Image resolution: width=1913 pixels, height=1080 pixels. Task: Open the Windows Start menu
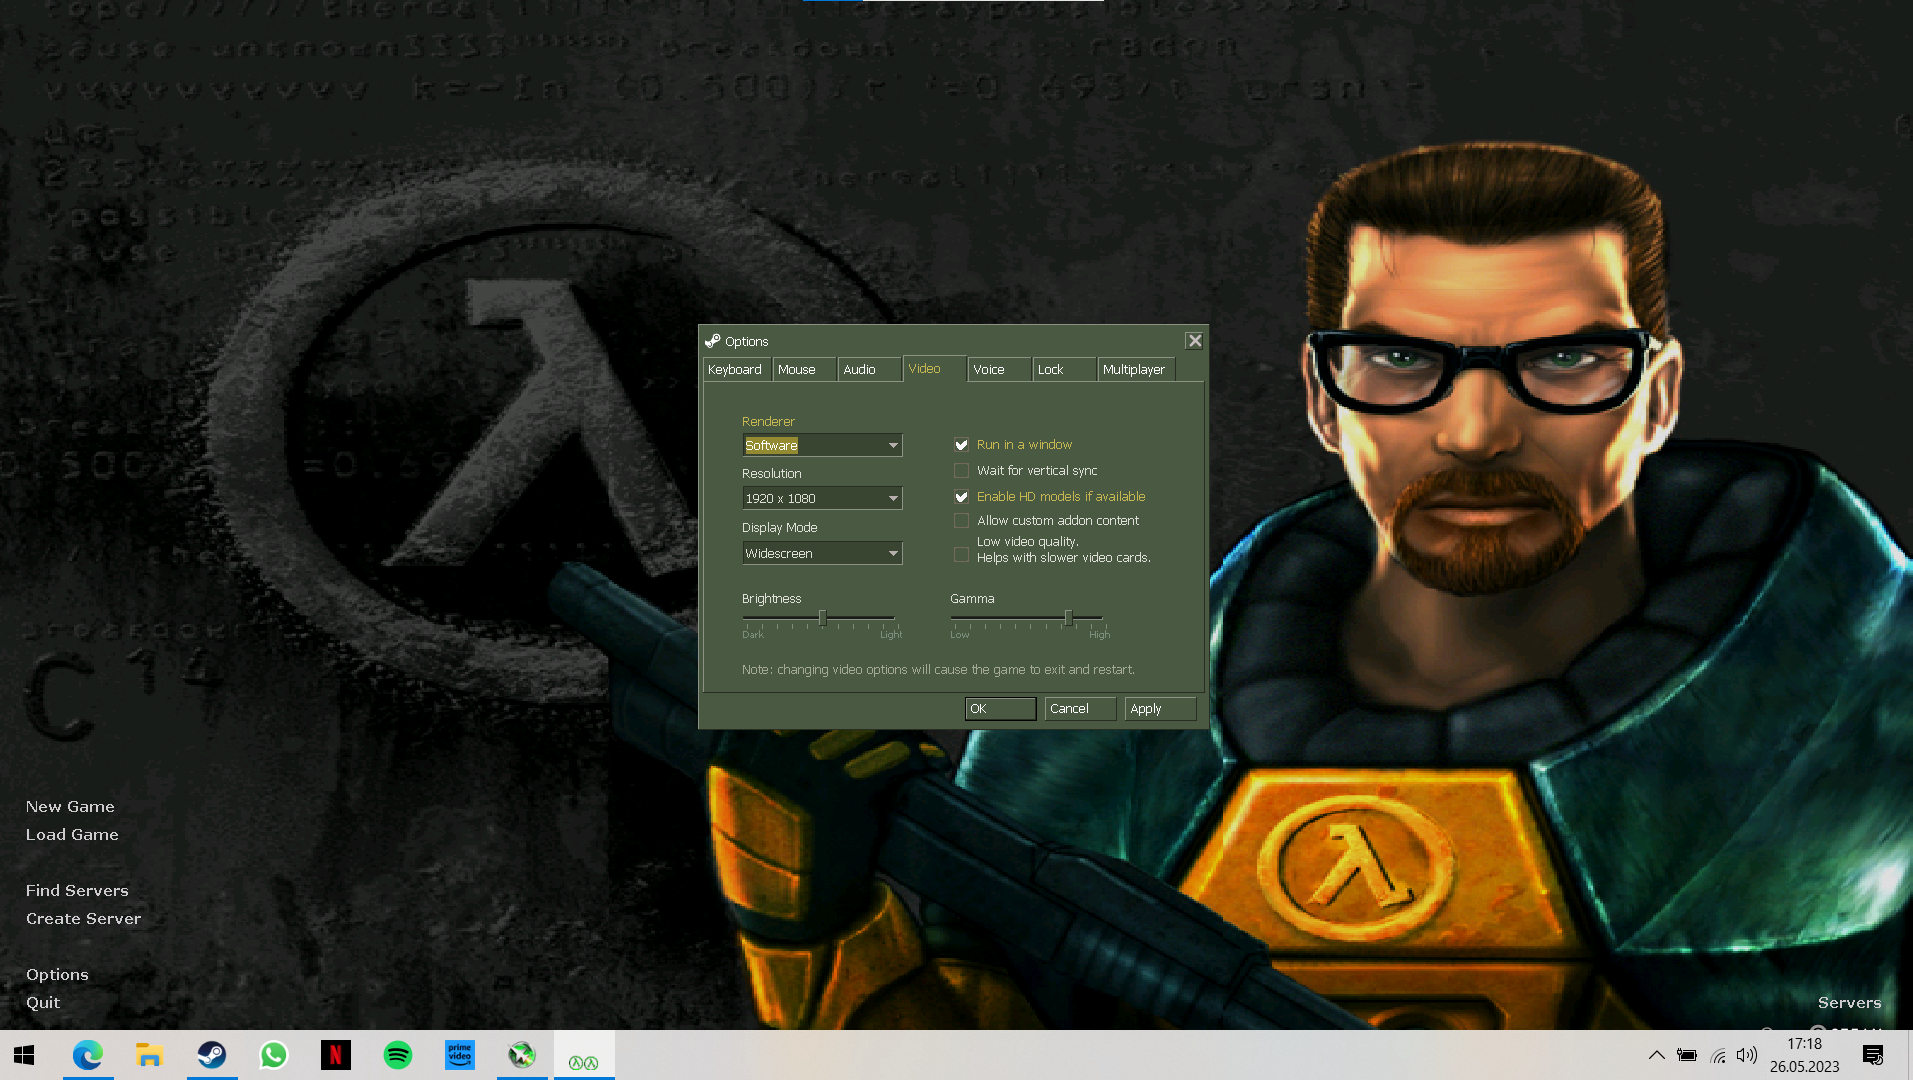point(24,1055)
